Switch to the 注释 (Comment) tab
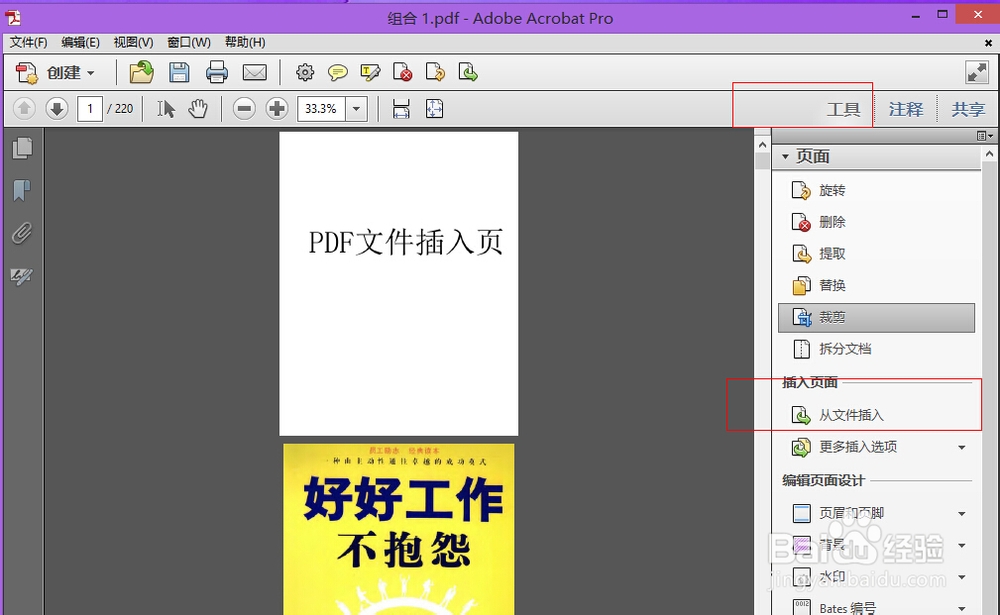Viewport: 1000px width, 615px height. pyautogui.click(x=905, y=108)
